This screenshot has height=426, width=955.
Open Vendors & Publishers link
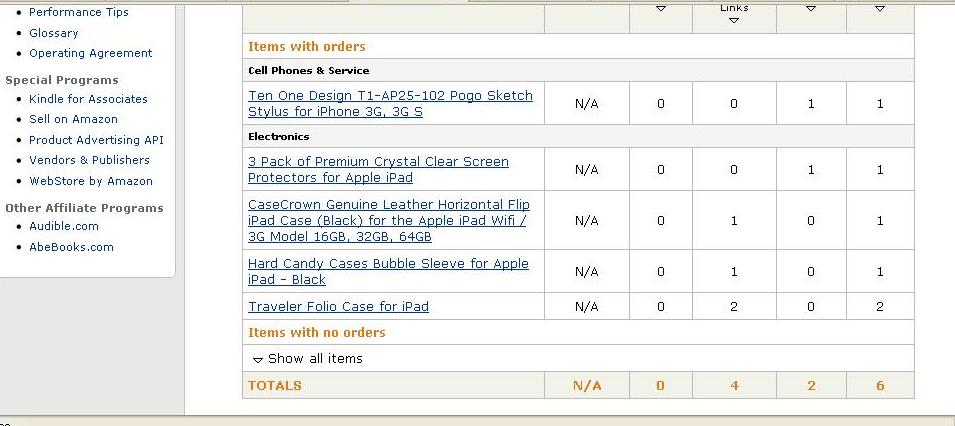tap(89, 160)
